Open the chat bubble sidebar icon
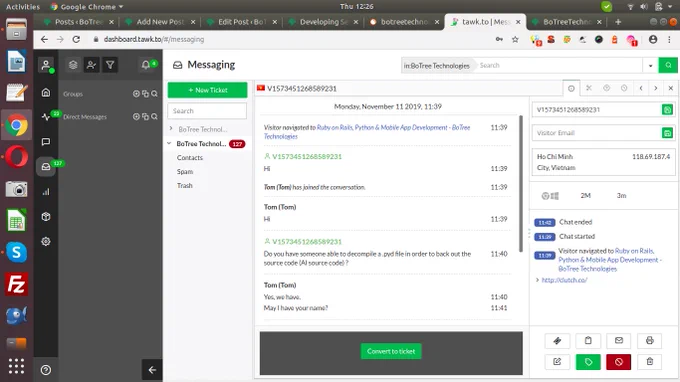 46,142
